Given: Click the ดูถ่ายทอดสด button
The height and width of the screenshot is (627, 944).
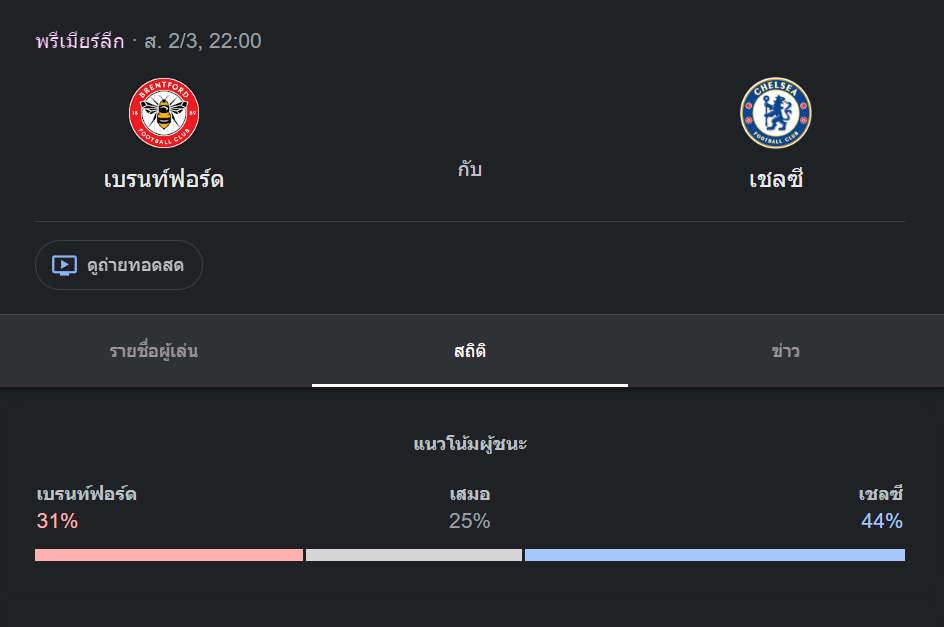Looking at the screenshot, I should point(118,264).
